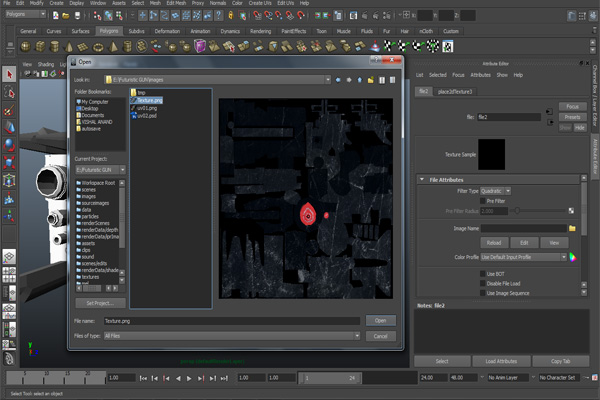
Task: Activate the Scale tool red arrows icon
Action: [x=9, y=162]
